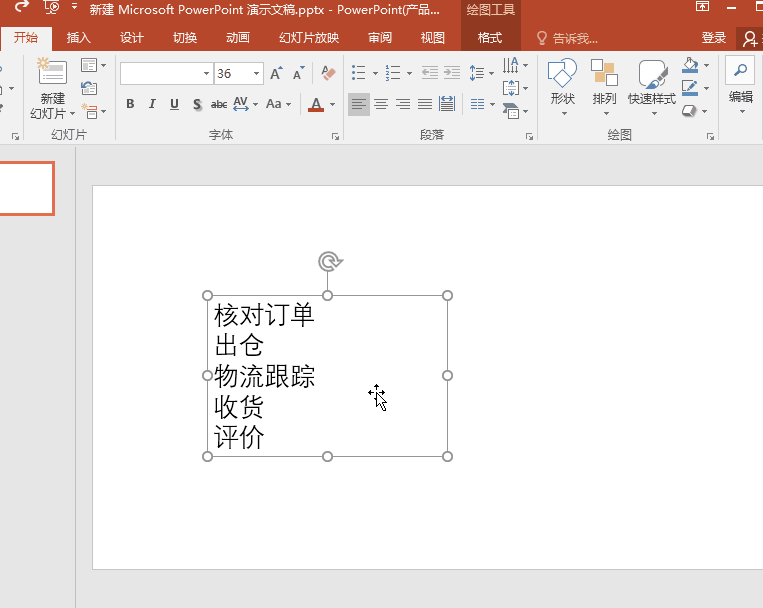
Task: Toggle text shadow S button
Action: coord(197,104)
